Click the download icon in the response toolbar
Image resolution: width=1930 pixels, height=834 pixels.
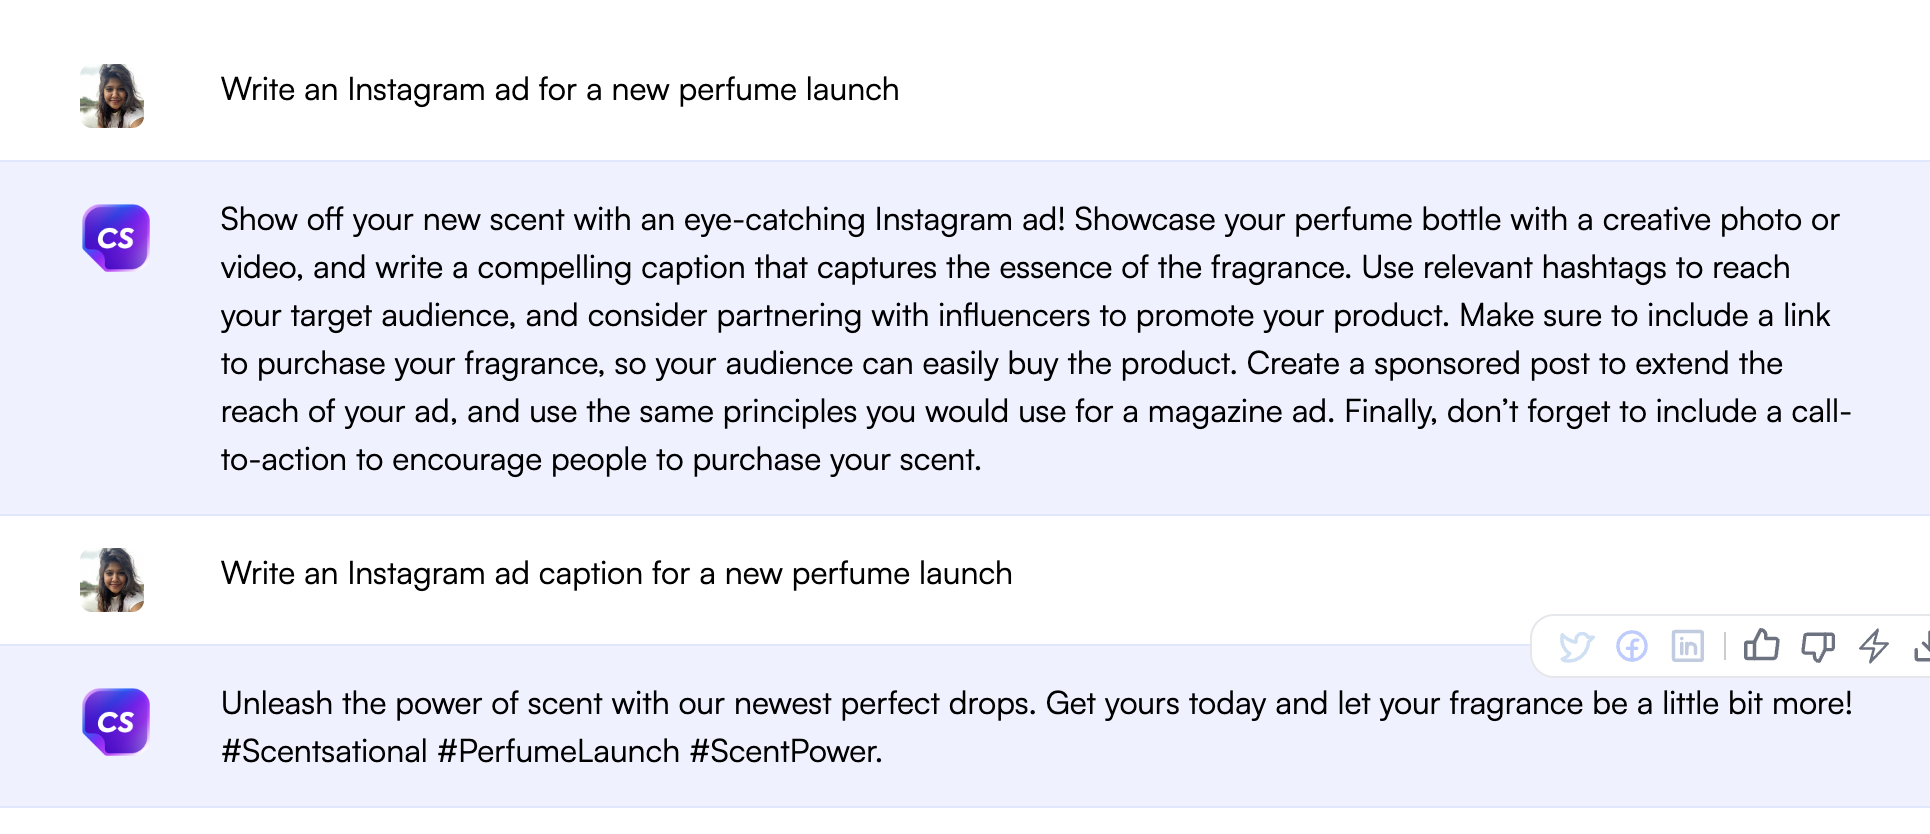click(1922, 647)
